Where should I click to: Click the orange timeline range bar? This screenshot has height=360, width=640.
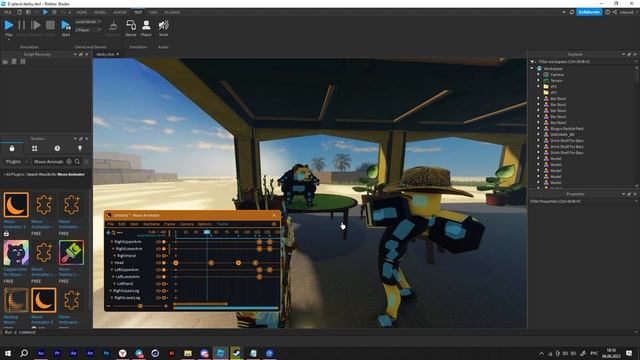[200, 304]
